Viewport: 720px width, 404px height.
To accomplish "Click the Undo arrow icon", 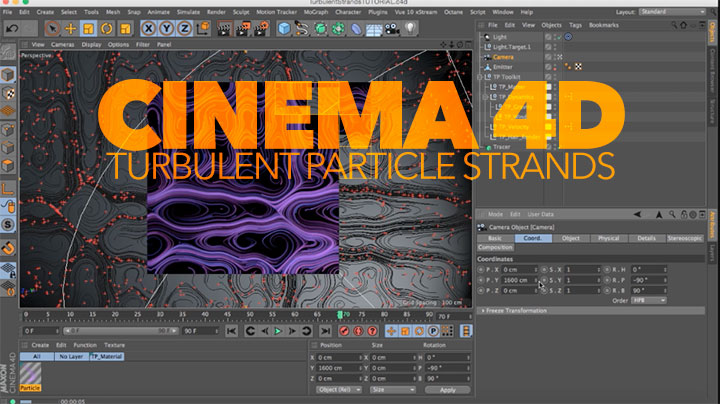I will (x=12, y=29).
